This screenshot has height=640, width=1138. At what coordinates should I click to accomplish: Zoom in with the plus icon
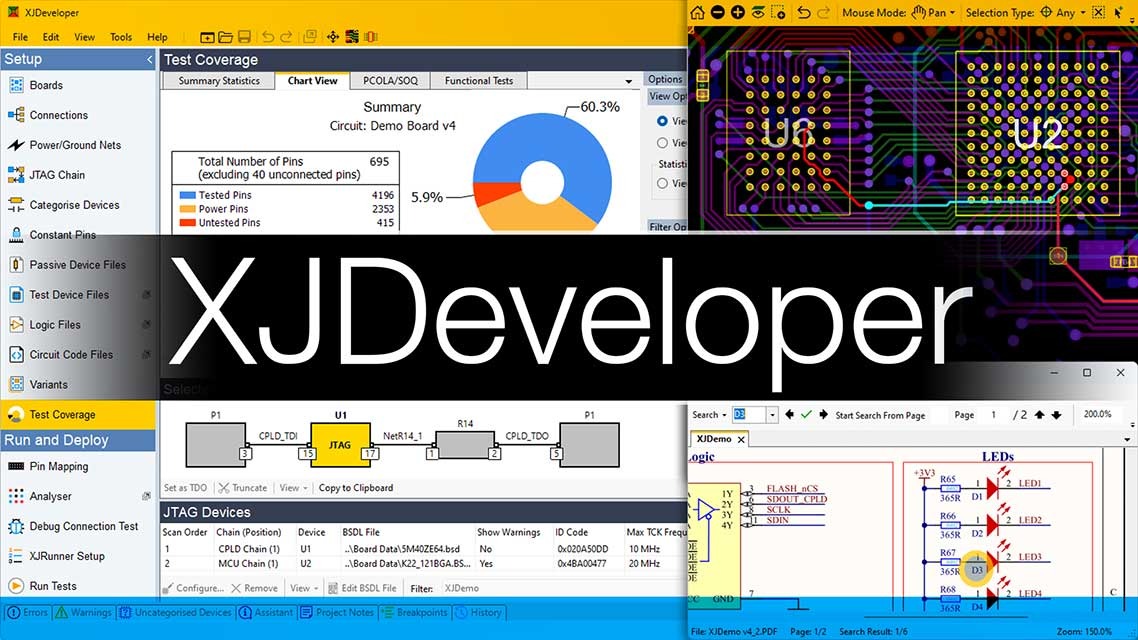click(738, 13)
